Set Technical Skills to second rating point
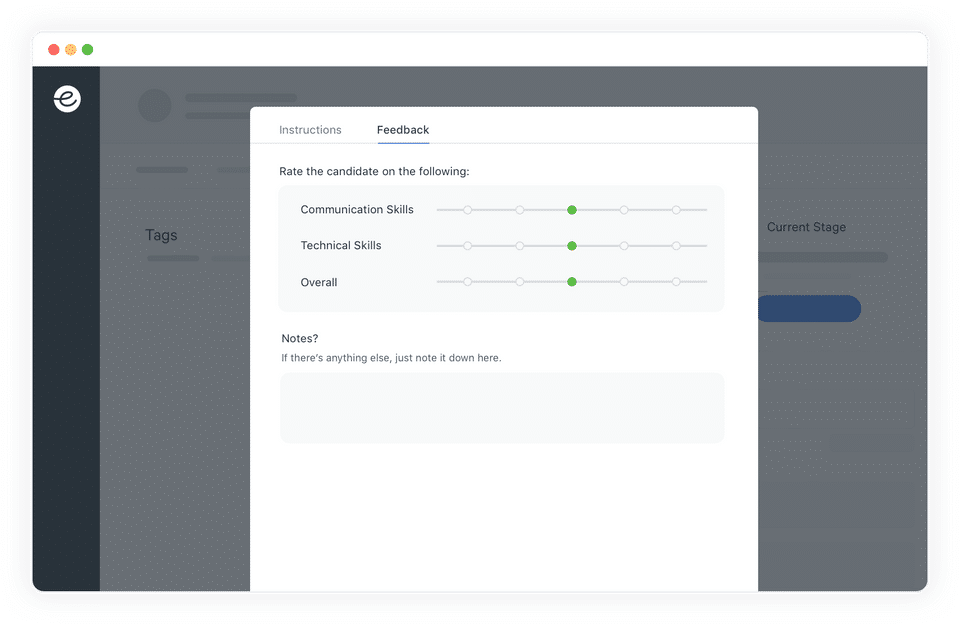This screenshot has height=624, width=960. click(519, 246)
